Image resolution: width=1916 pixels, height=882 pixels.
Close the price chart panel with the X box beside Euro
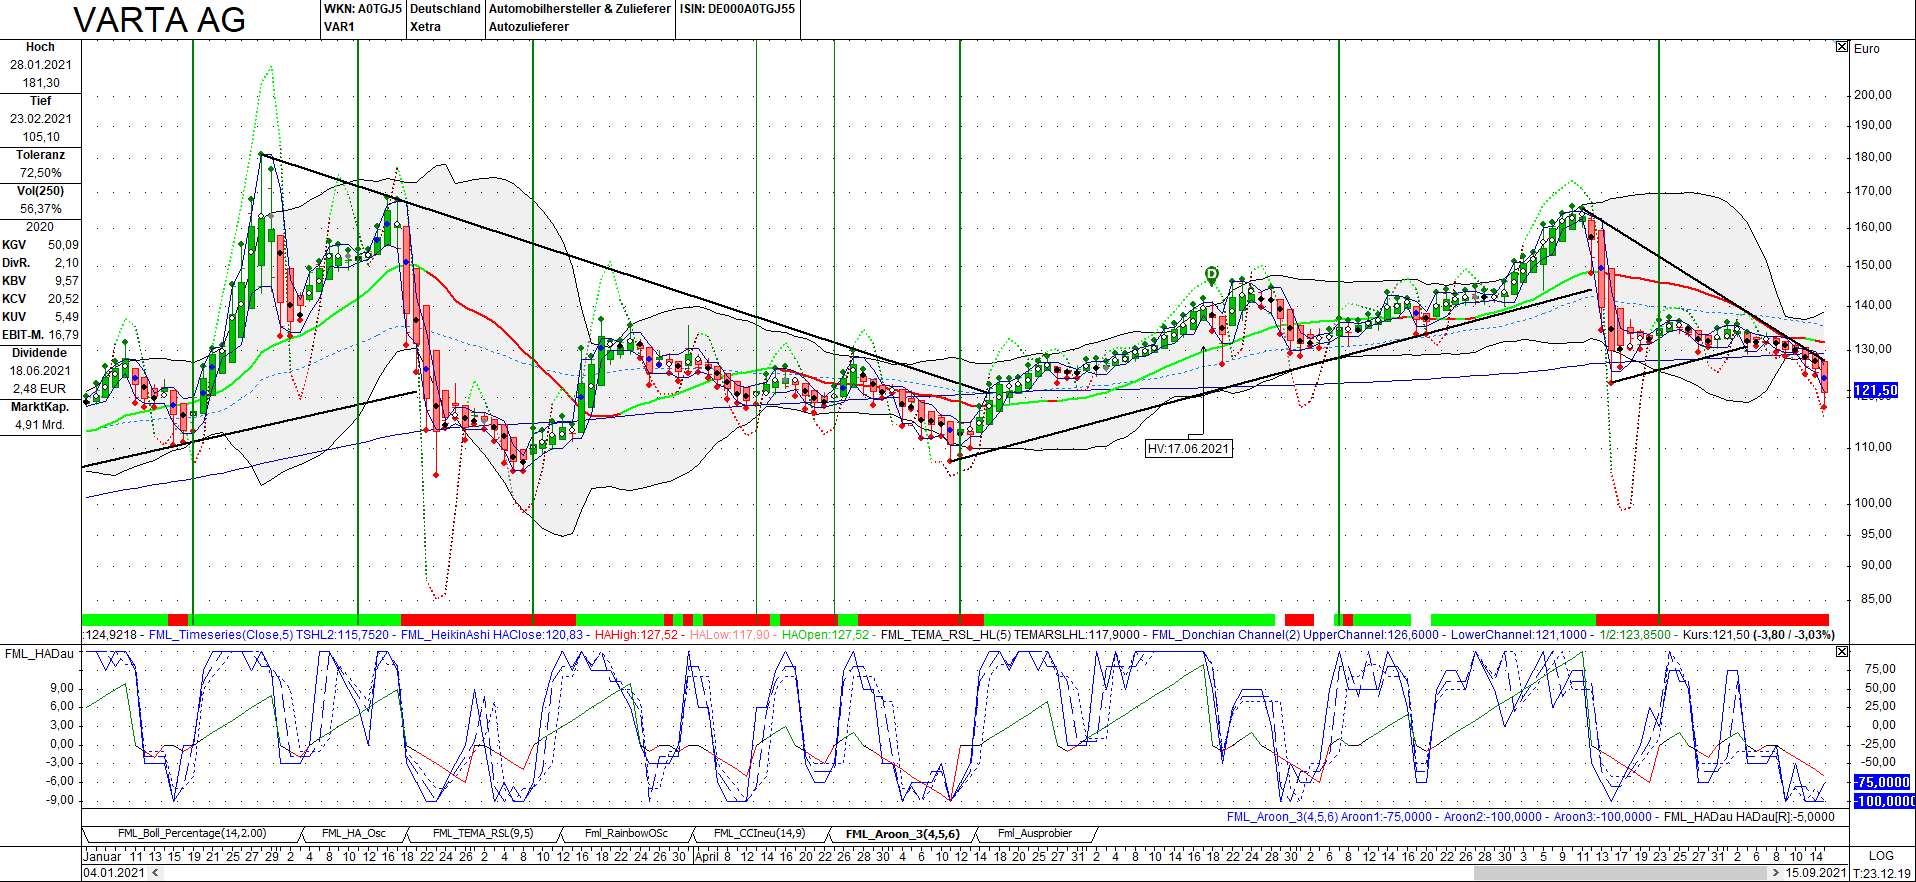1842,47
